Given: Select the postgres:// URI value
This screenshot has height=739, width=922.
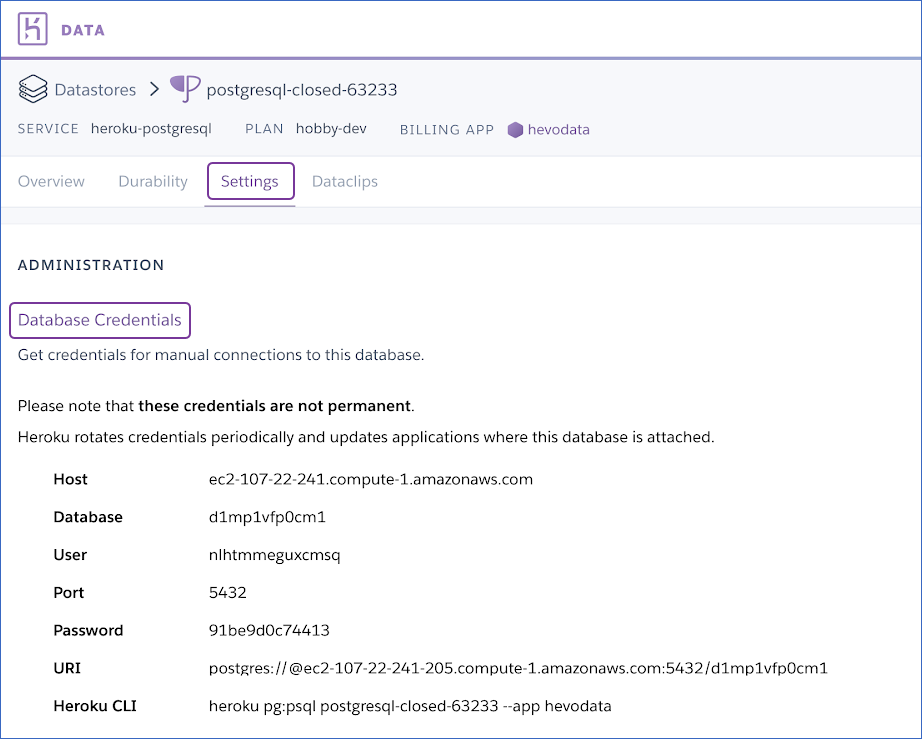Looking at the screenshot, I should [518, 668].
